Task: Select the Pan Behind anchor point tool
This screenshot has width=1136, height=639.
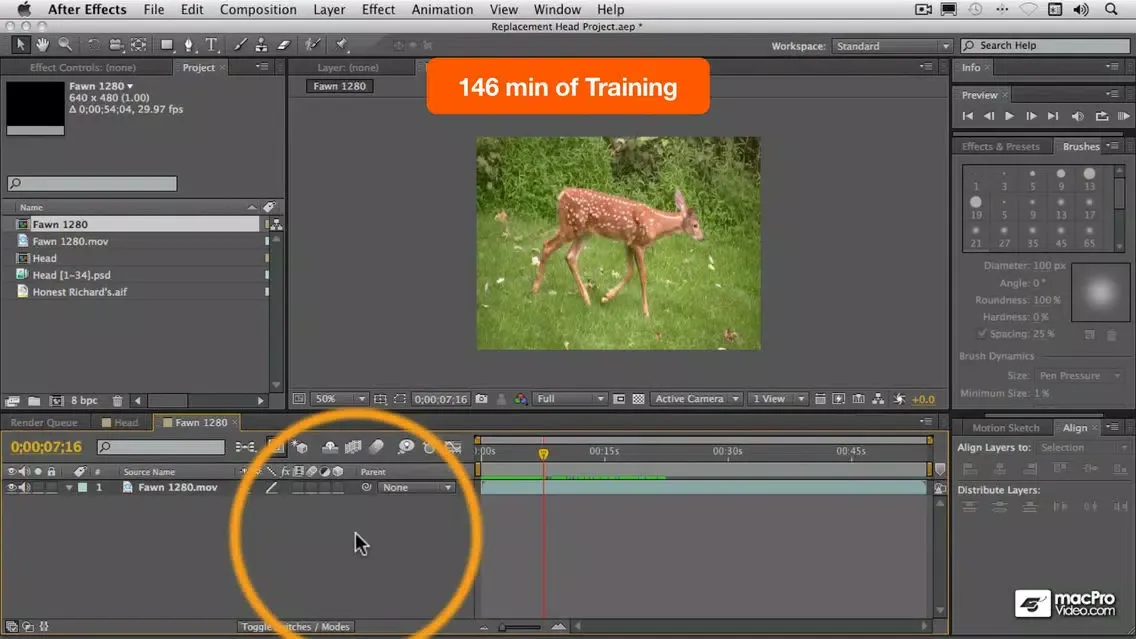Action: tap(138, 45)
